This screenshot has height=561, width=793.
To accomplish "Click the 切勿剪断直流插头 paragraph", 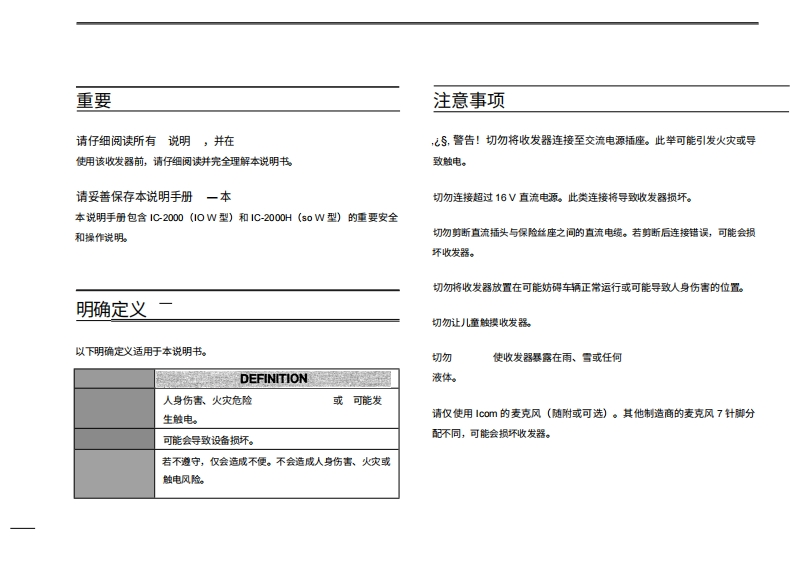I will (x=593, y=242).
